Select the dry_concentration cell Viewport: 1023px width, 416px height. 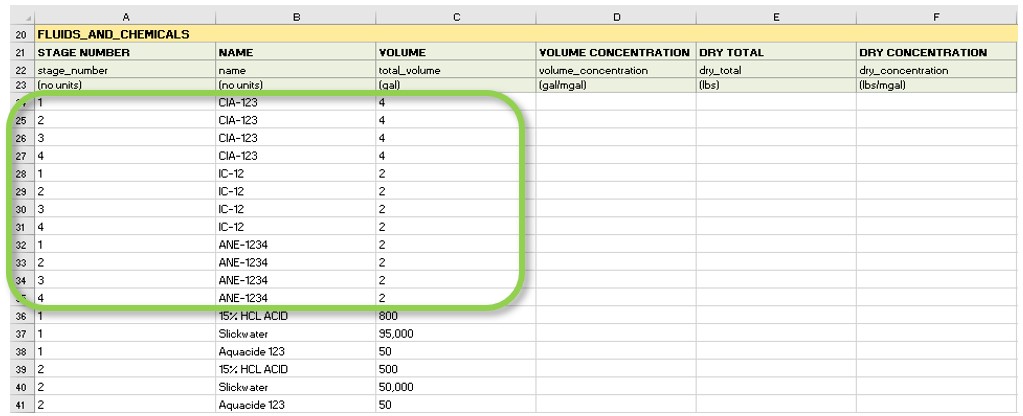936,70
